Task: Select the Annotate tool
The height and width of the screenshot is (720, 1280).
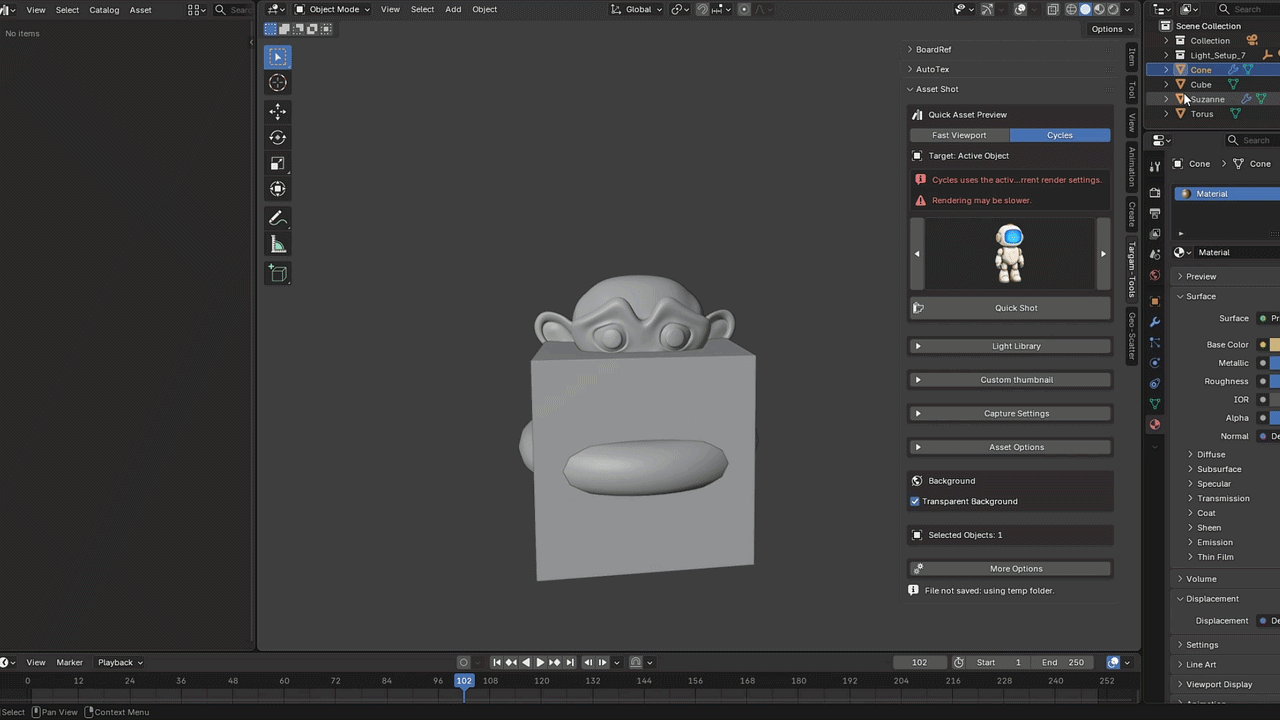Action: pos(278,218)
